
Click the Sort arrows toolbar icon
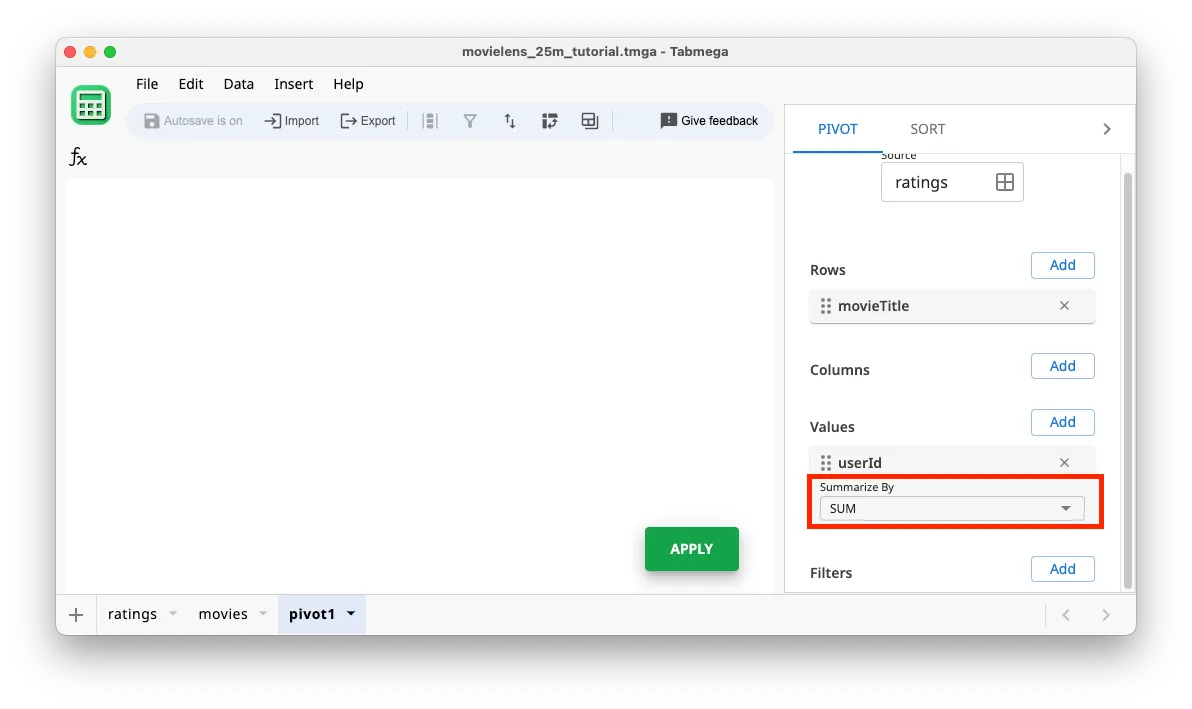(x=510, y=120)
